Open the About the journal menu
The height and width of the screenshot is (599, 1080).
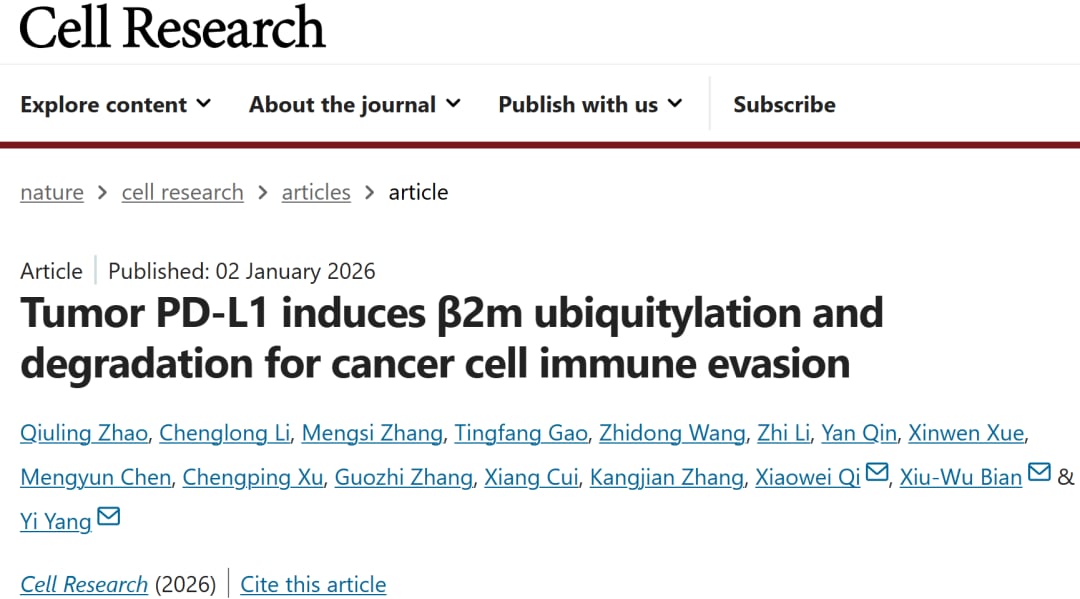point(354,104)
